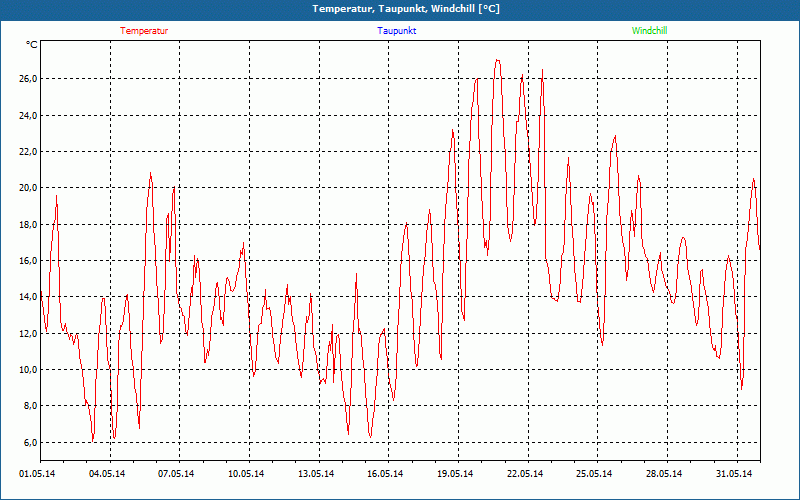Click the 16,0 y-axis value
The width and height of the screenshot is (800, 500).
28,261
